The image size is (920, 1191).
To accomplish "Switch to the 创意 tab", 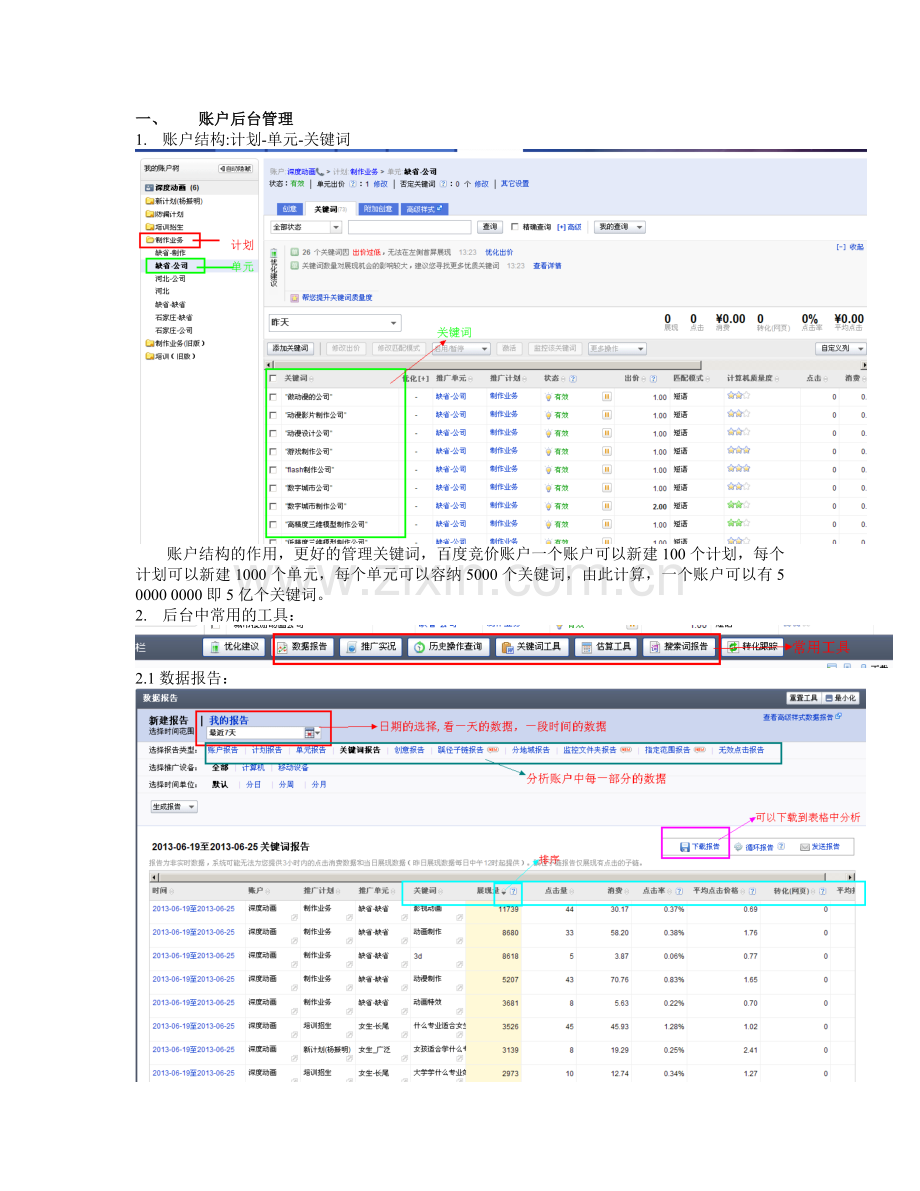I will (289, 209).
